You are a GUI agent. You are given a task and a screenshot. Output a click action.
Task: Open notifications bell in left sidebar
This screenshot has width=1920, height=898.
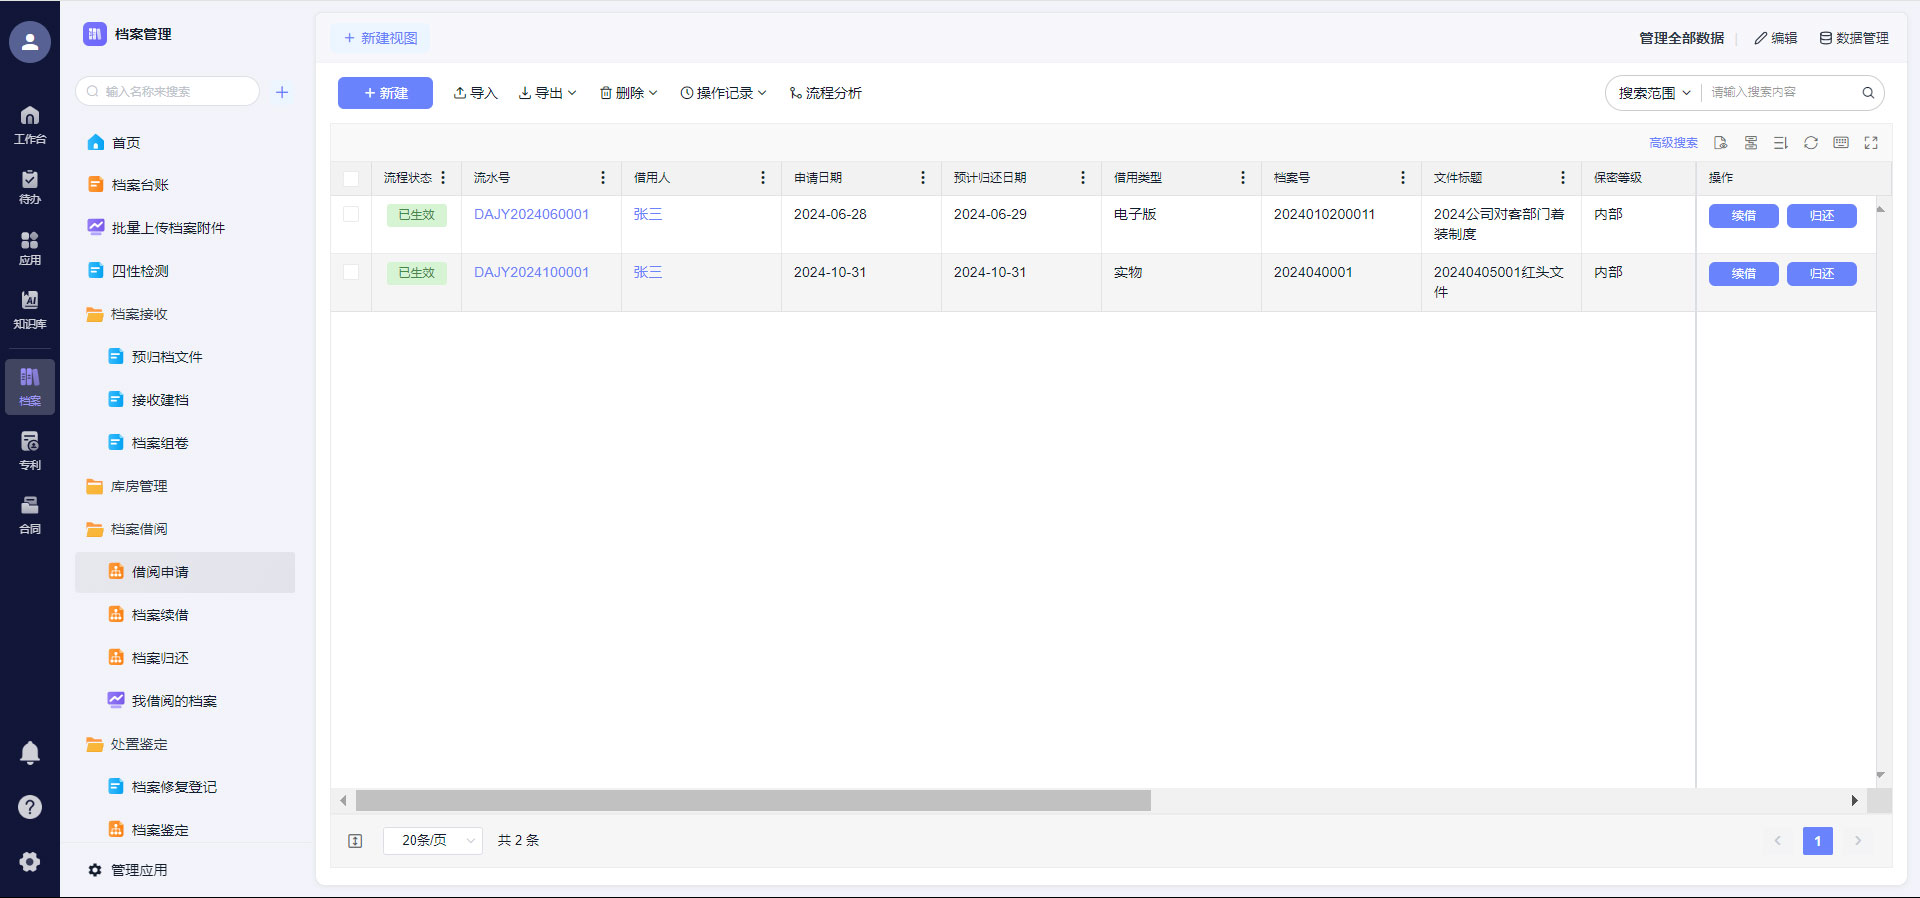coord(30,753)
